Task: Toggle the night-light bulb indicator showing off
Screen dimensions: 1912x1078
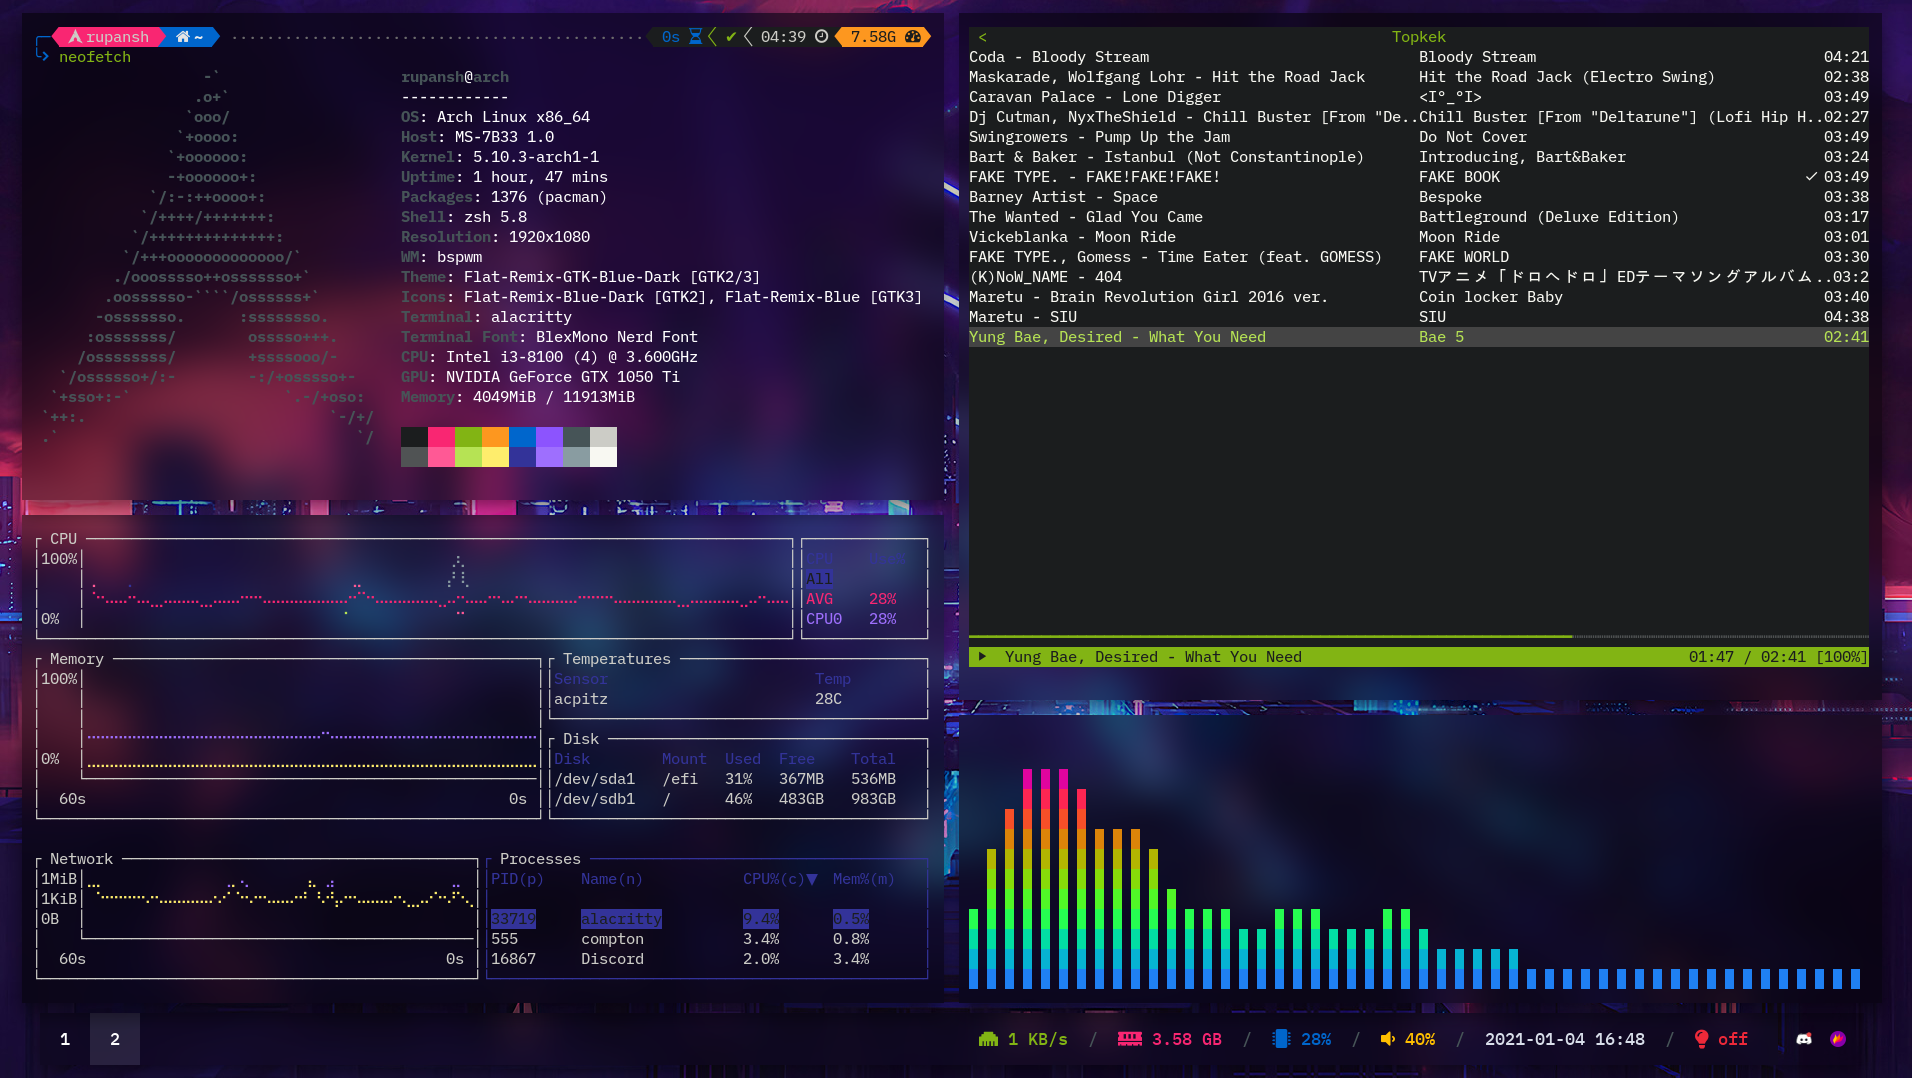Action: 1701,1039
